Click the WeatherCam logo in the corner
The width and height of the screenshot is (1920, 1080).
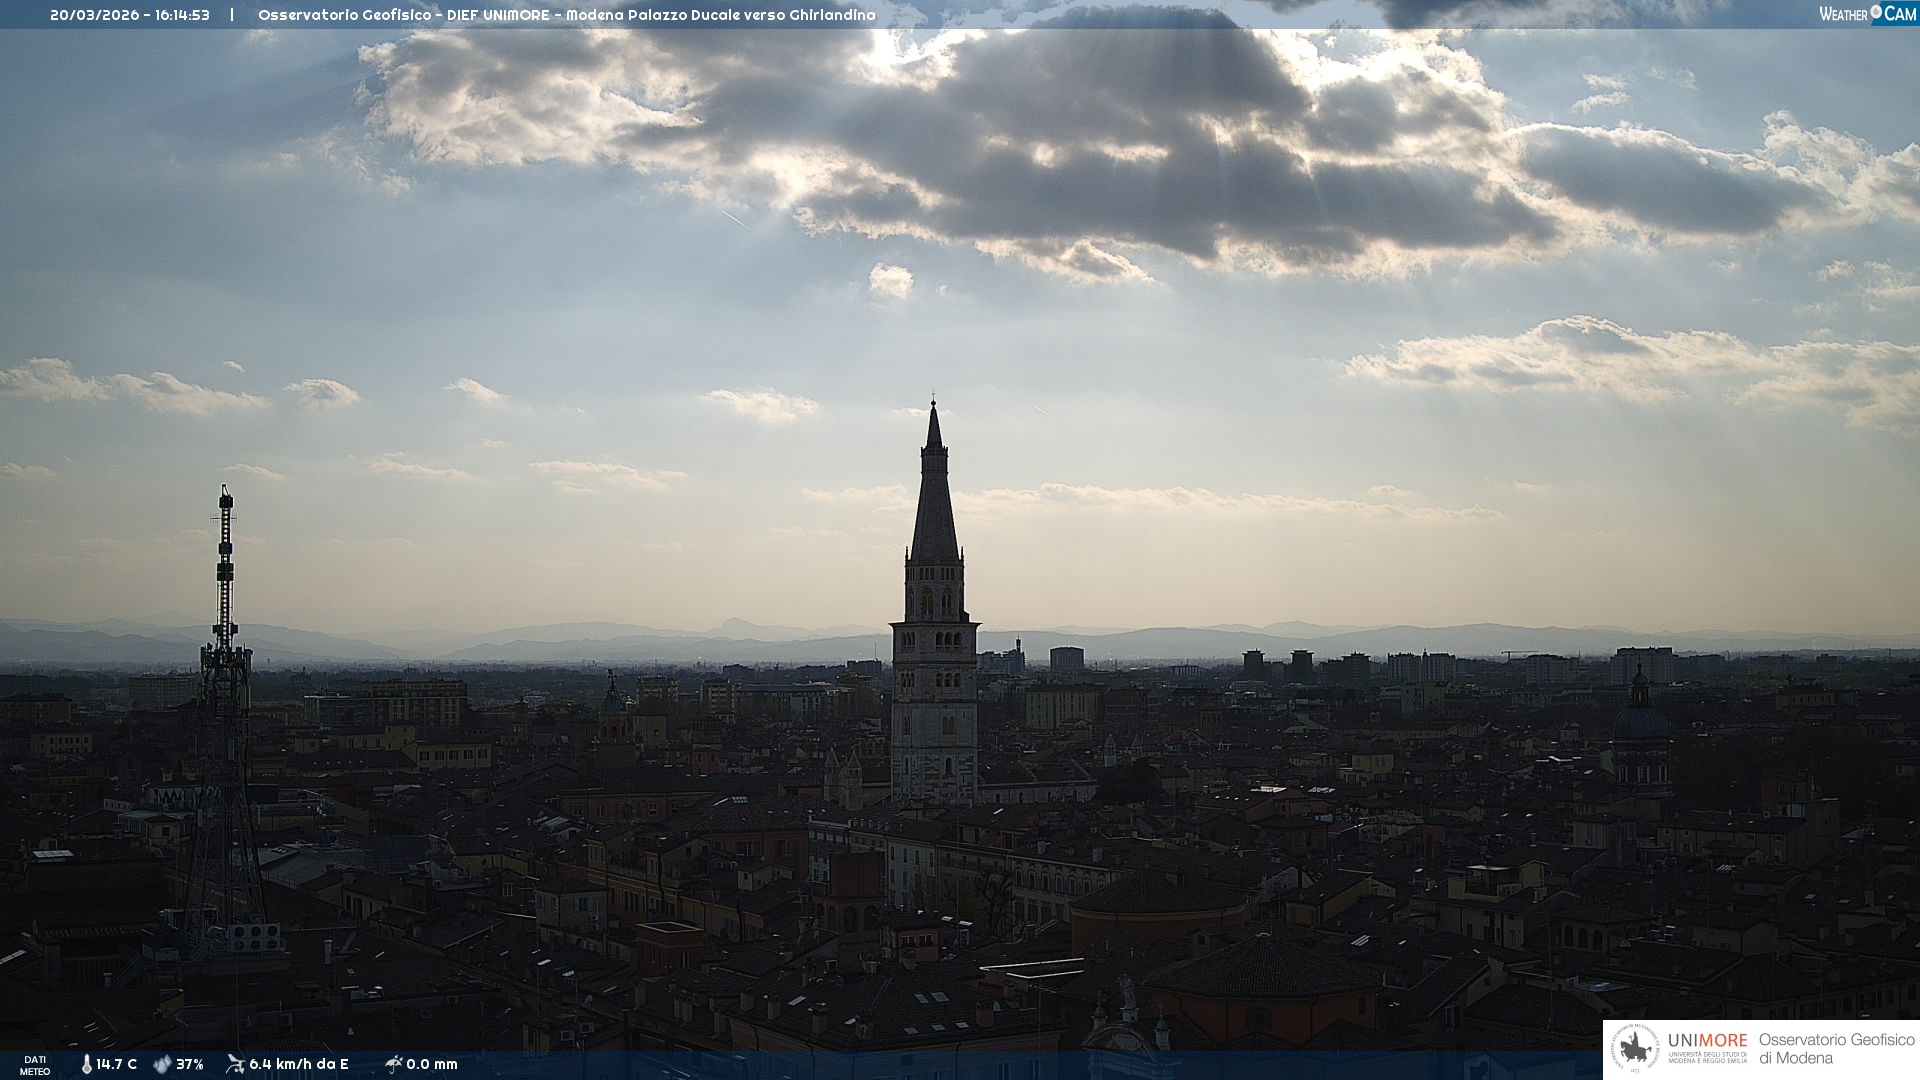[x=1867, y=14]
